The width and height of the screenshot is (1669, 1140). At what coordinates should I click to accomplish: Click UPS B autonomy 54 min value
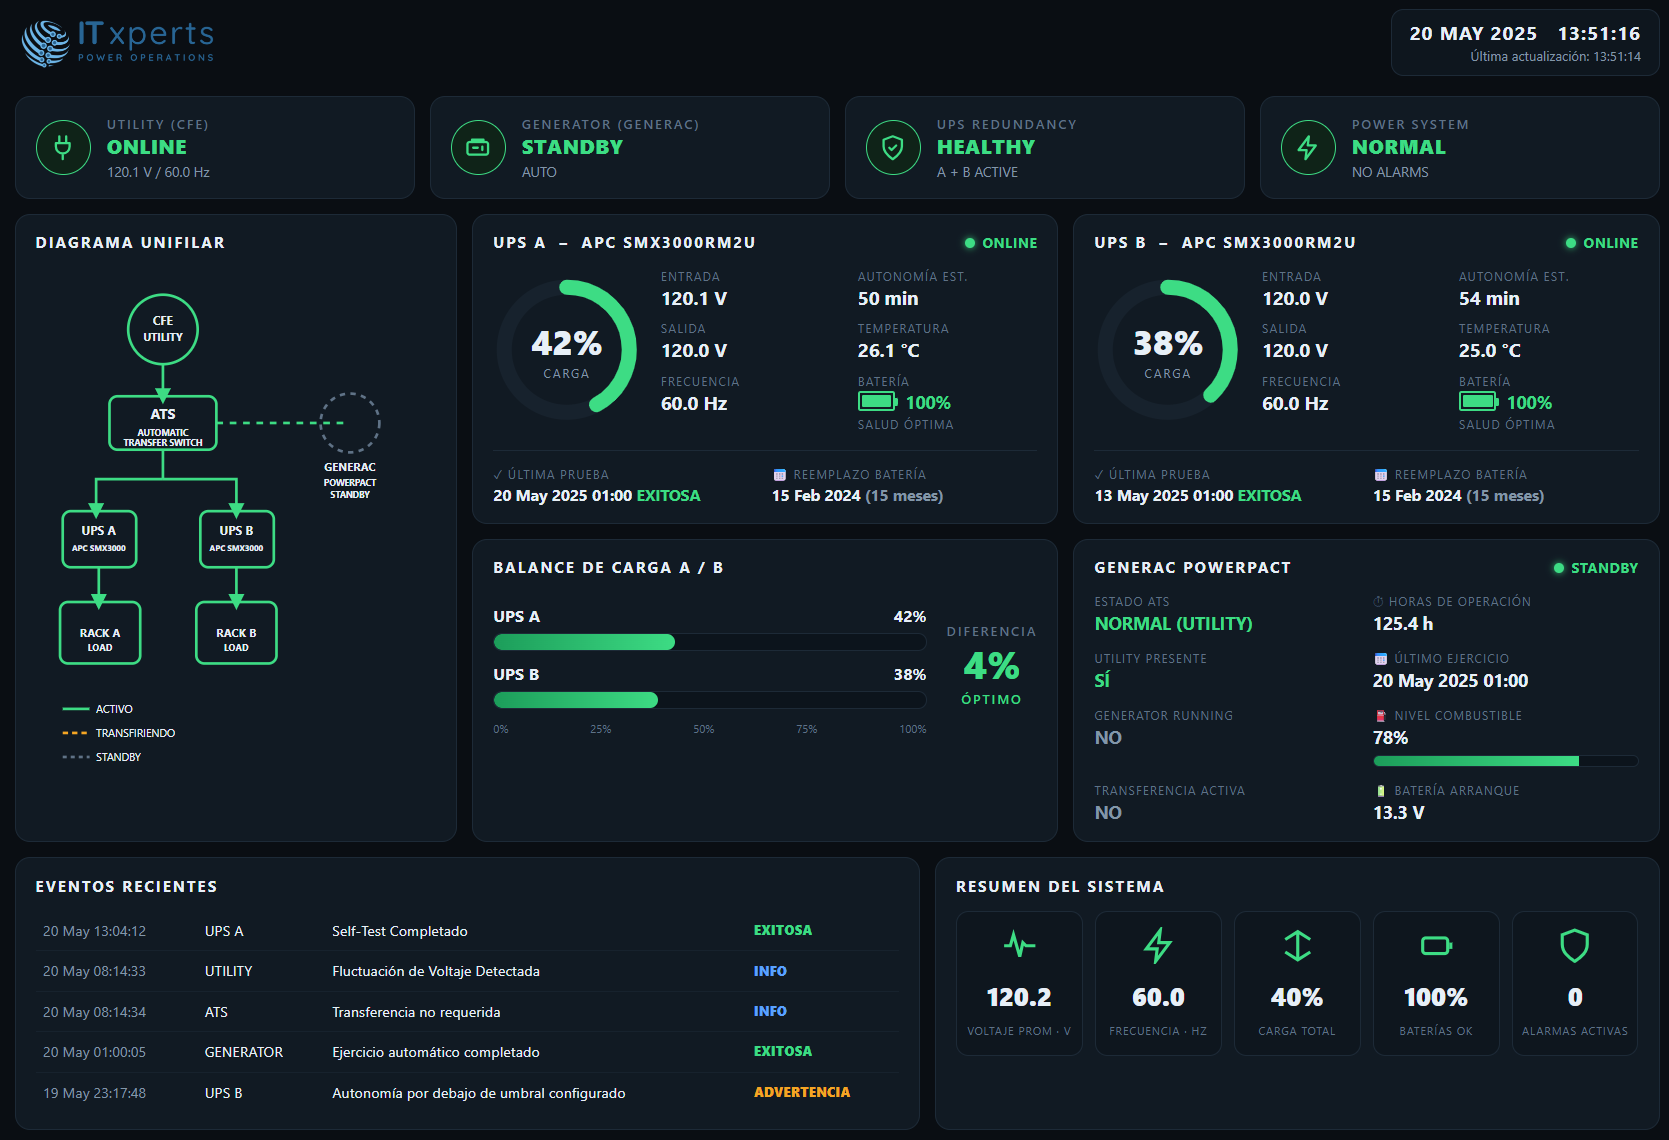(x=1489, y=298)
